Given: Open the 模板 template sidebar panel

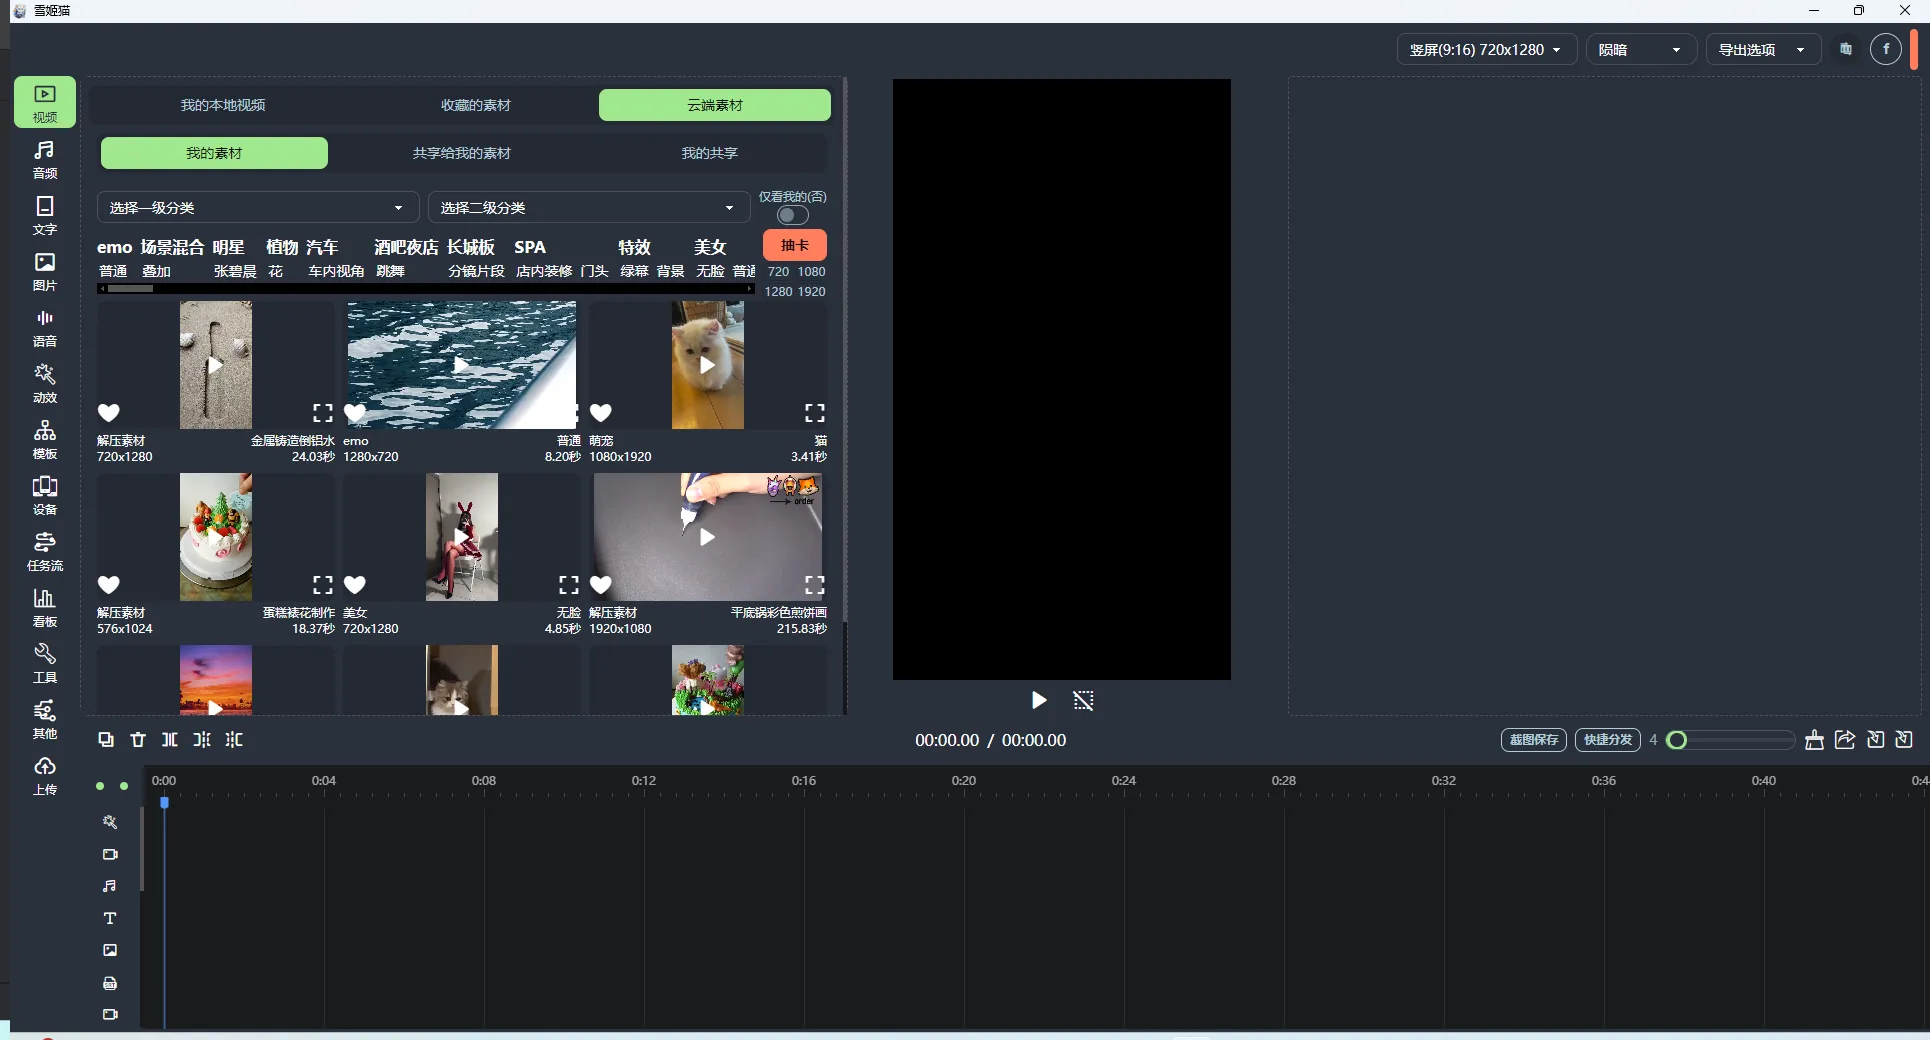Looking at the screenshot, I should point(45,438).
